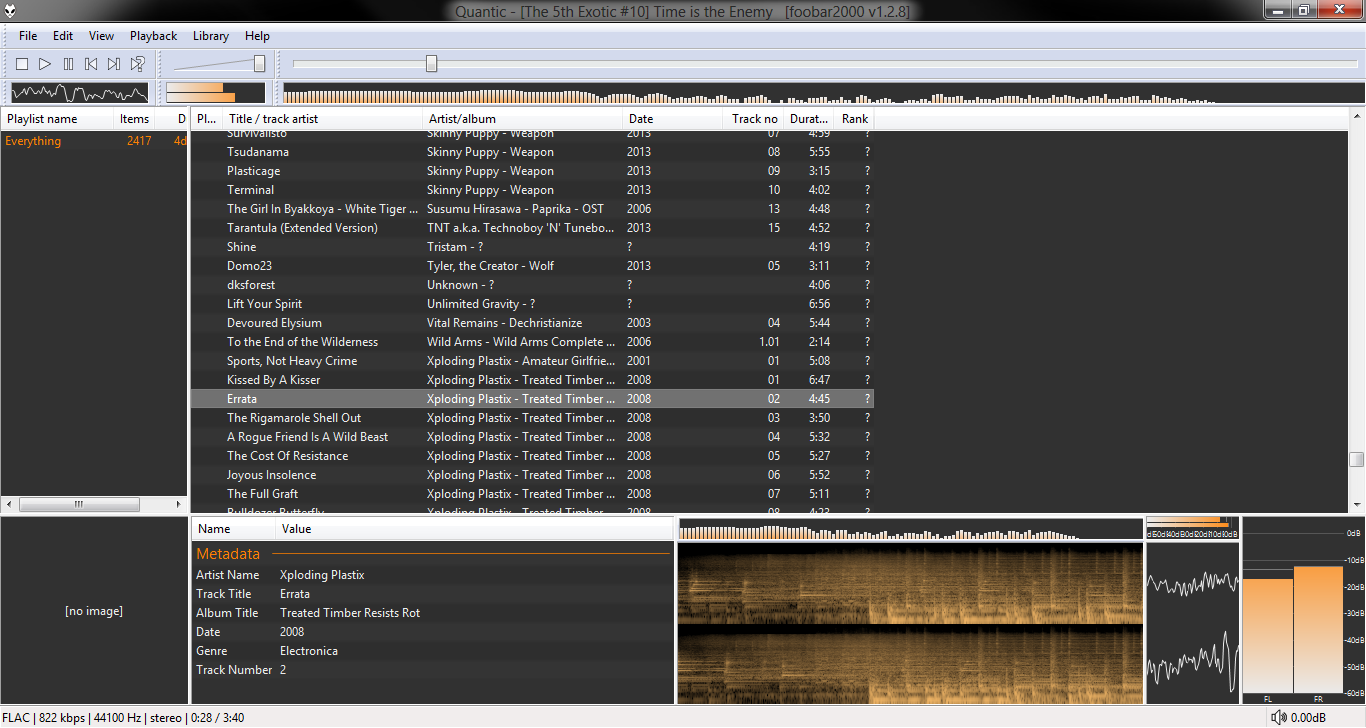The height and width of the screenshot is (728, 1366).
Task: Select the track Kissed By A Kisser
Action: tap(532, 380)
